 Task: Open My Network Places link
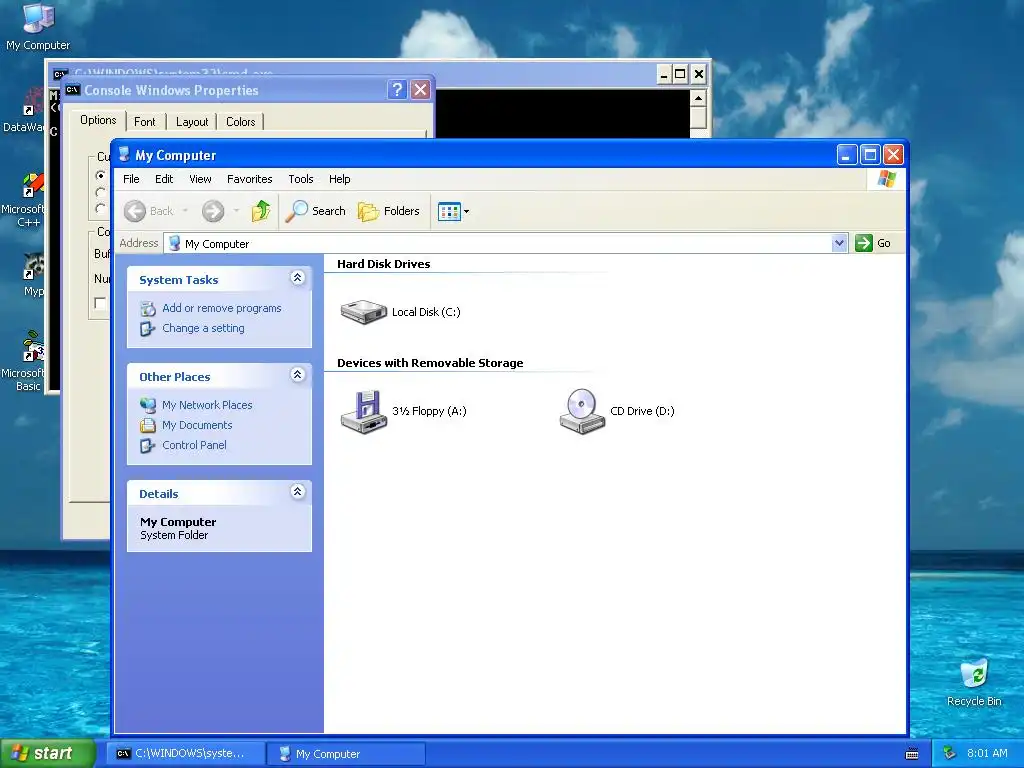pos(207,405)
